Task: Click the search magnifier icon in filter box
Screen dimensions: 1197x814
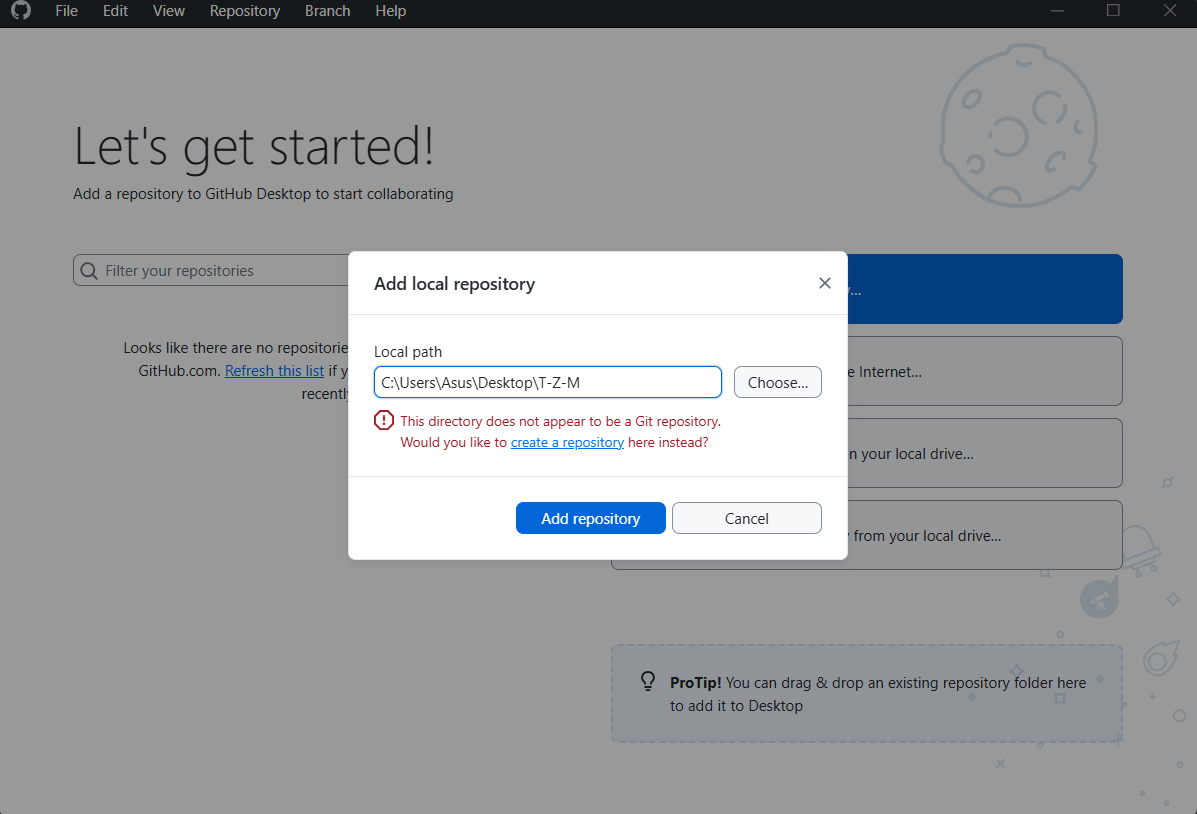Action: [89, 271]
